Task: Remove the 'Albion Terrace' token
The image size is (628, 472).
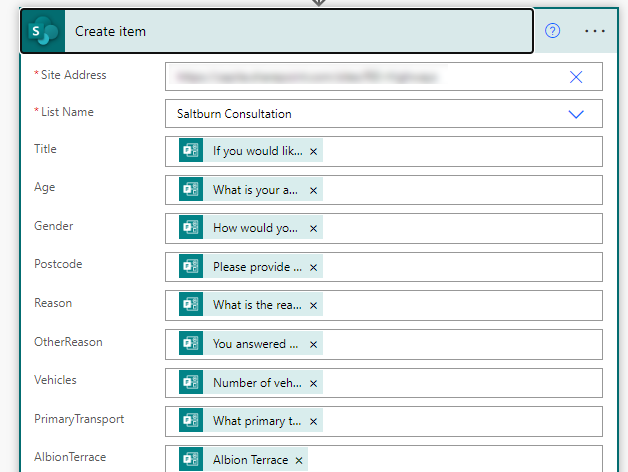Action: click(x=299, y=460)
